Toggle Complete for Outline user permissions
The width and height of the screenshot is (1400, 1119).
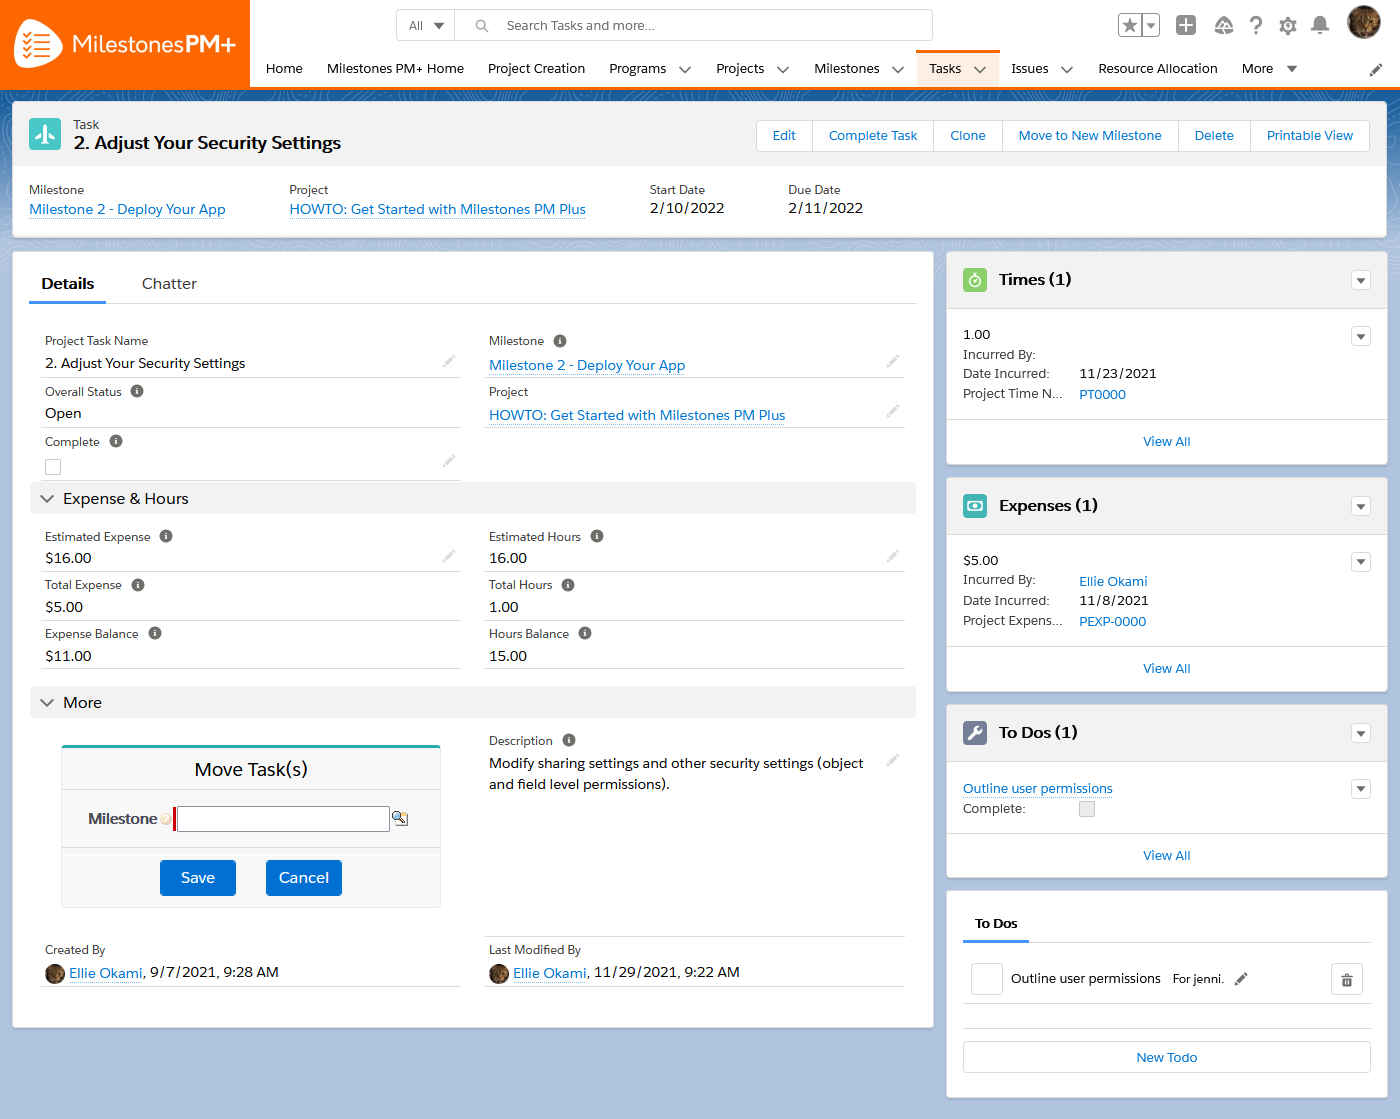click(1086, 809)
